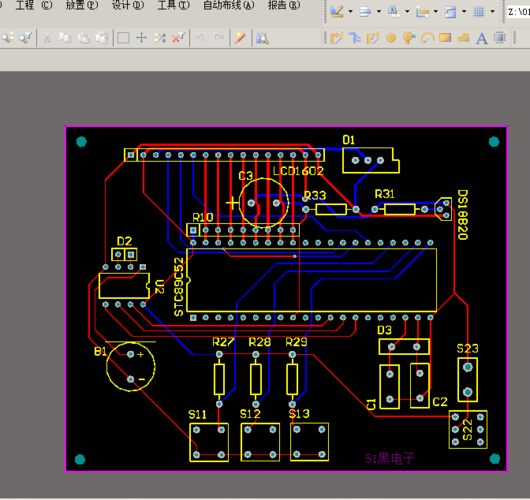Screen dimensions: 530x500
Task: Select the D2 designator label
Action: pyautogui.click(x=124, y=241)
